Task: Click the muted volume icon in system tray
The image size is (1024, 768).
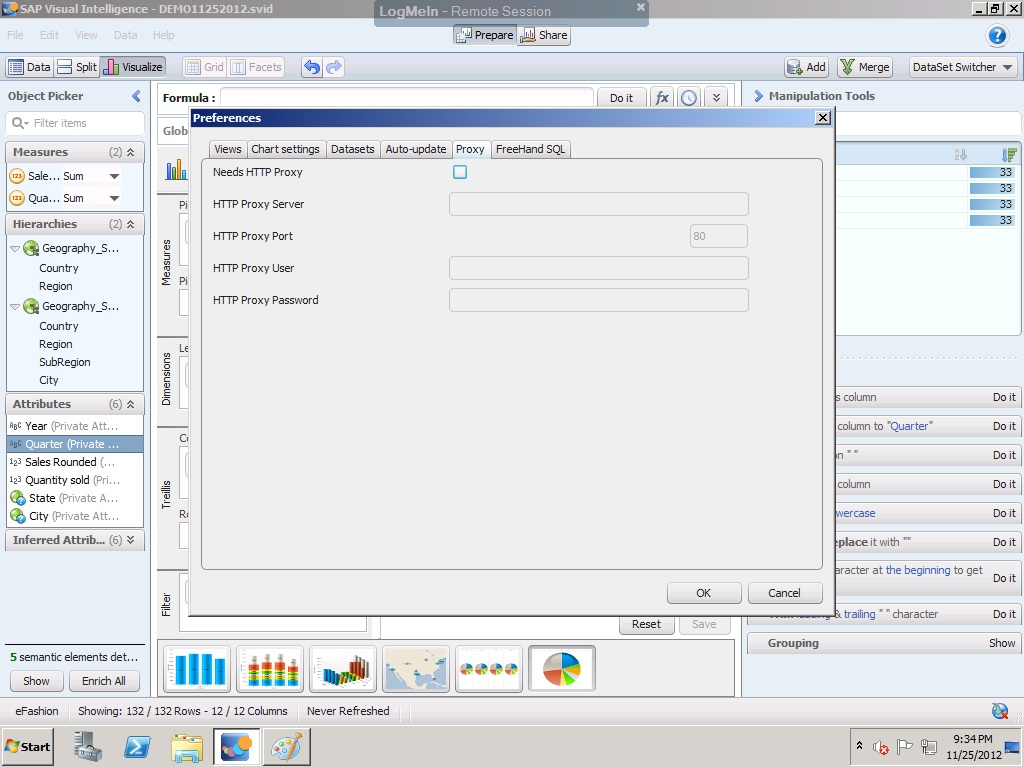Action: tap(881, 746)
